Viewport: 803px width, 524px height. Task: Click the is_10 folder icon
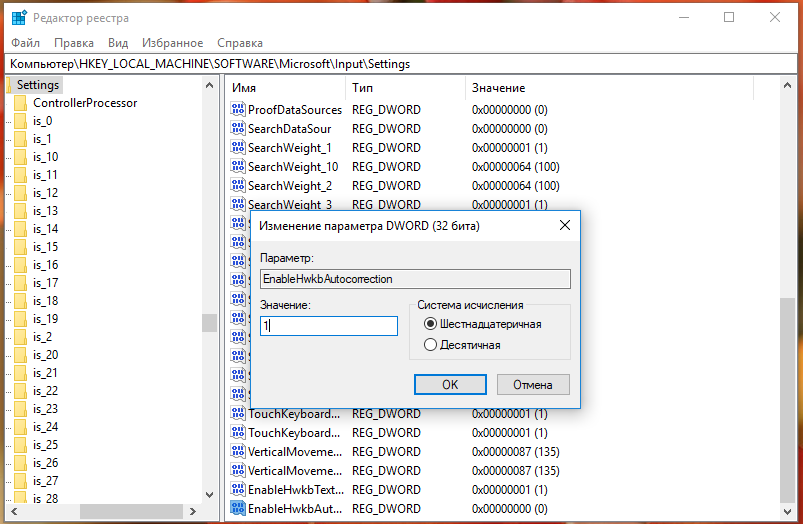pyautogui.click(x=20, y=157)
